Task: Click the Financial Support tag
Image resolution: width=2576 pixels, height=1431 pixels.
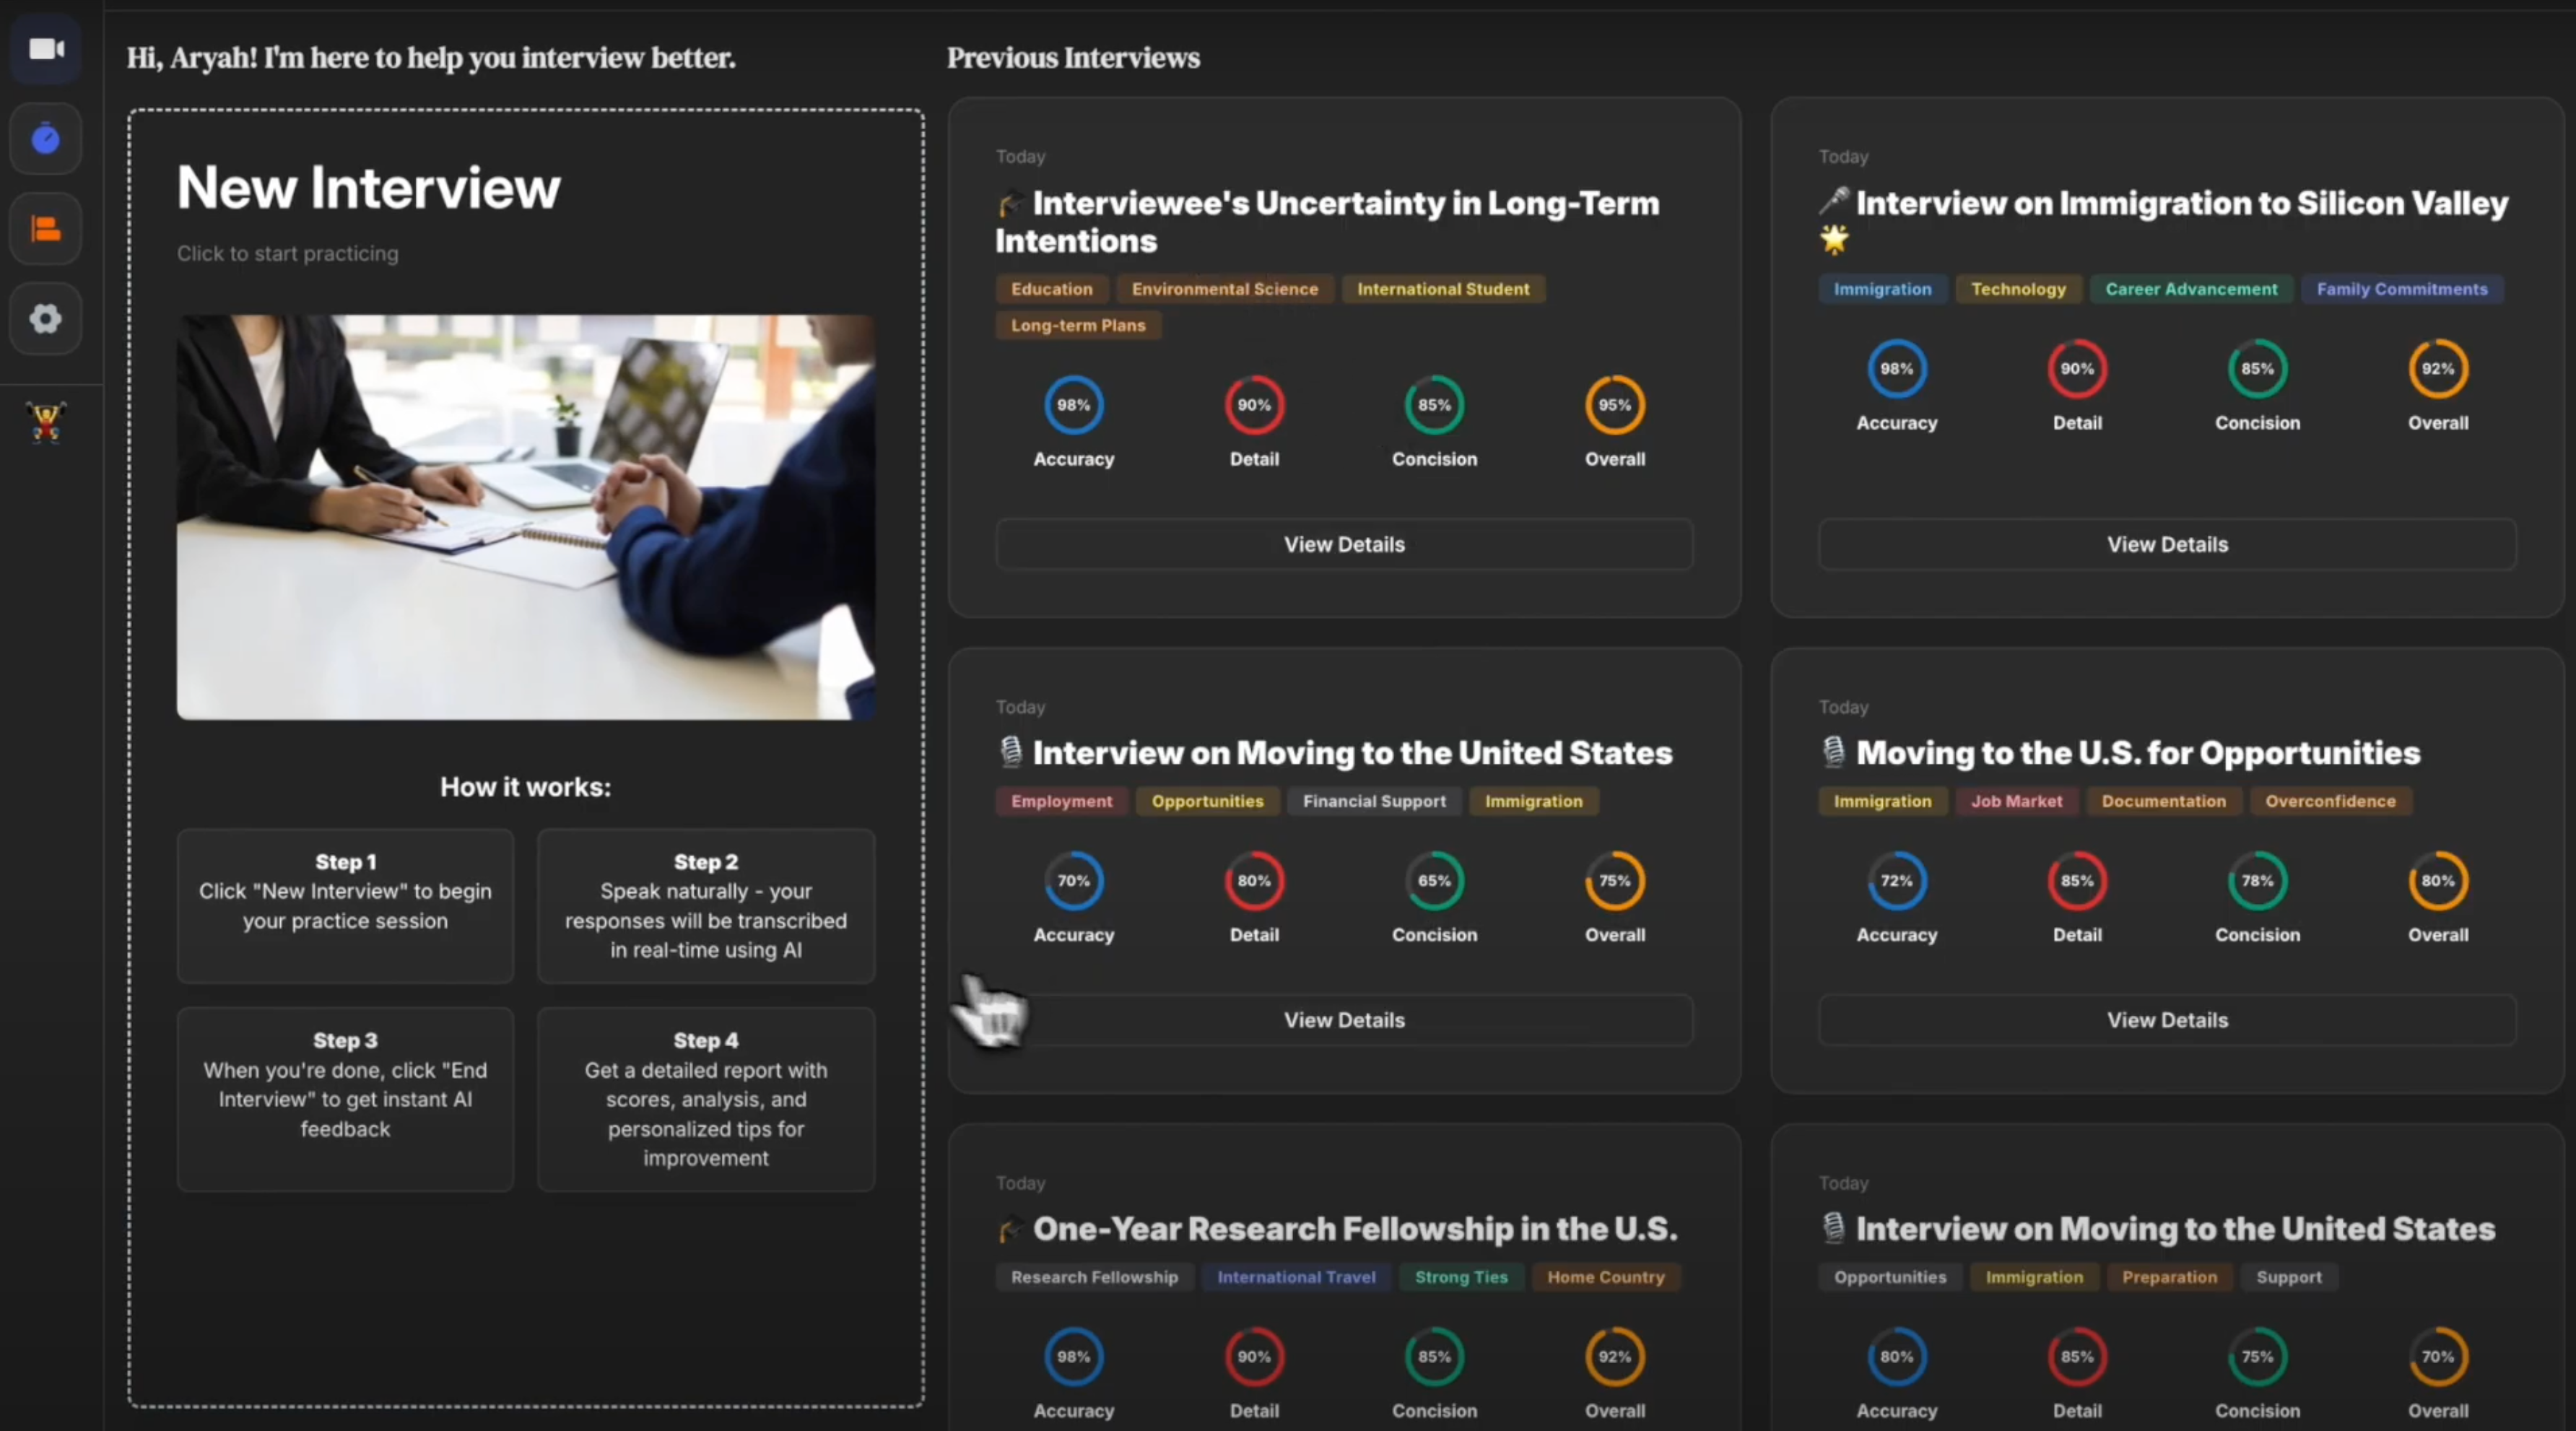Action: tap(1373, 801)
